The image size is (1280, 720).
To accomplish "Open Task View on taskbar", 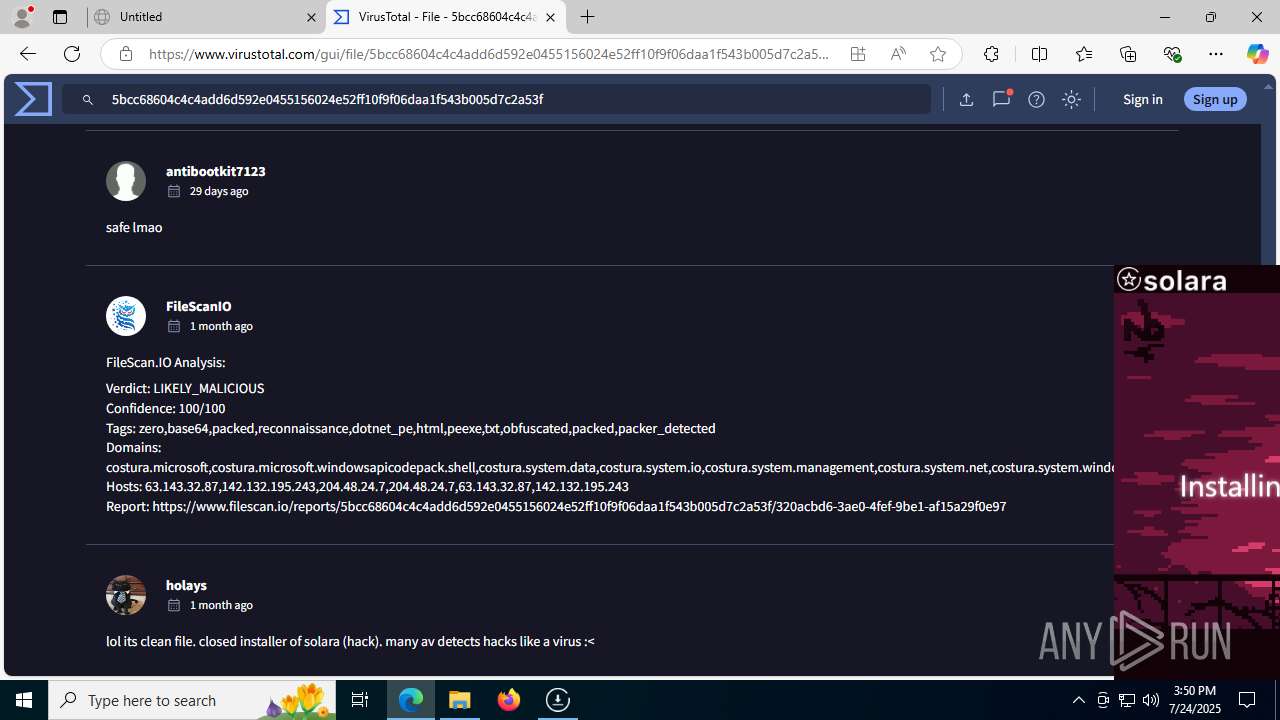I will click(360, 700).
